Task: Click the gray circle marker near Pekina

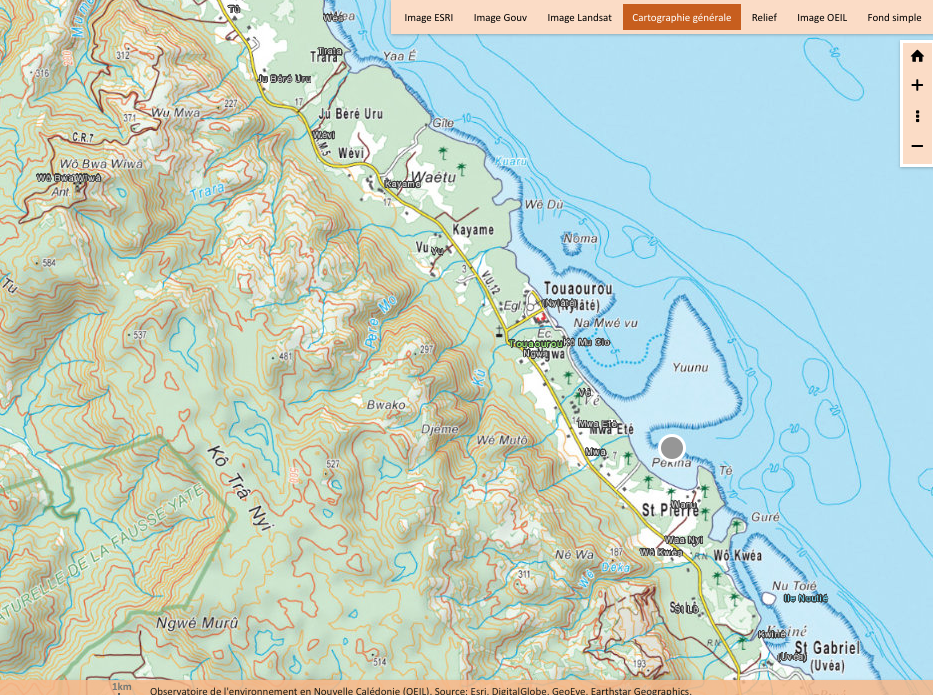Action: click(672, 448)
